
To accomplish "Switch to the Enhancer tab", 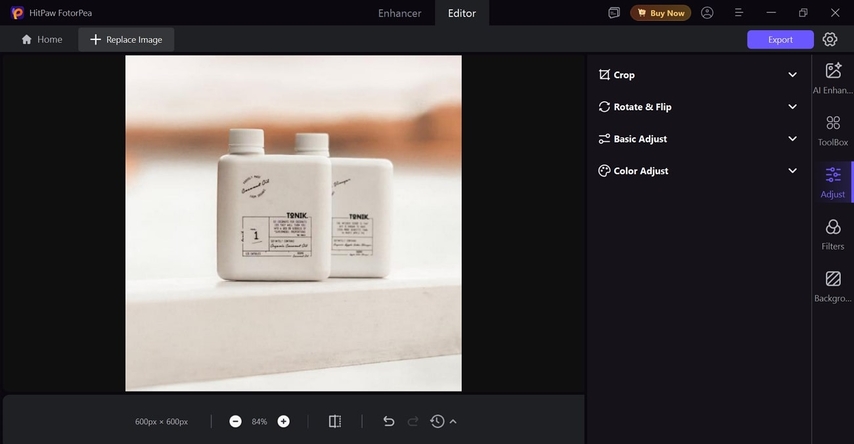I will pyautogui.click(x=399, y=13).
